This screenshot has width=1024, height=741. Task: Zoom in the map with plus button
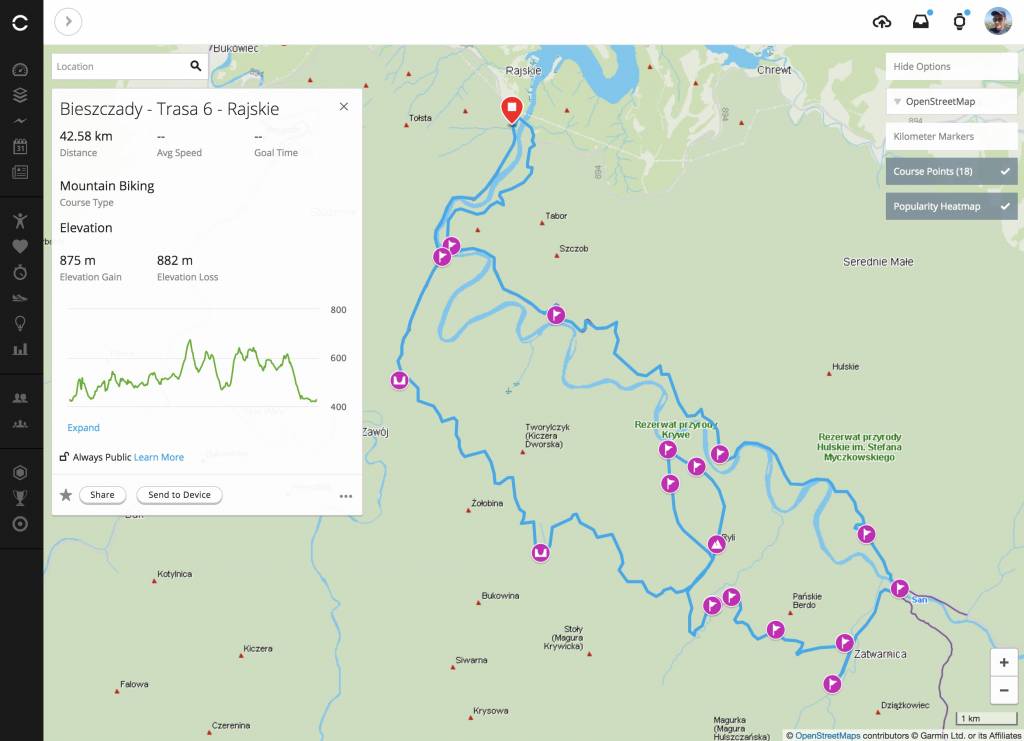(x=1003, y=663)
